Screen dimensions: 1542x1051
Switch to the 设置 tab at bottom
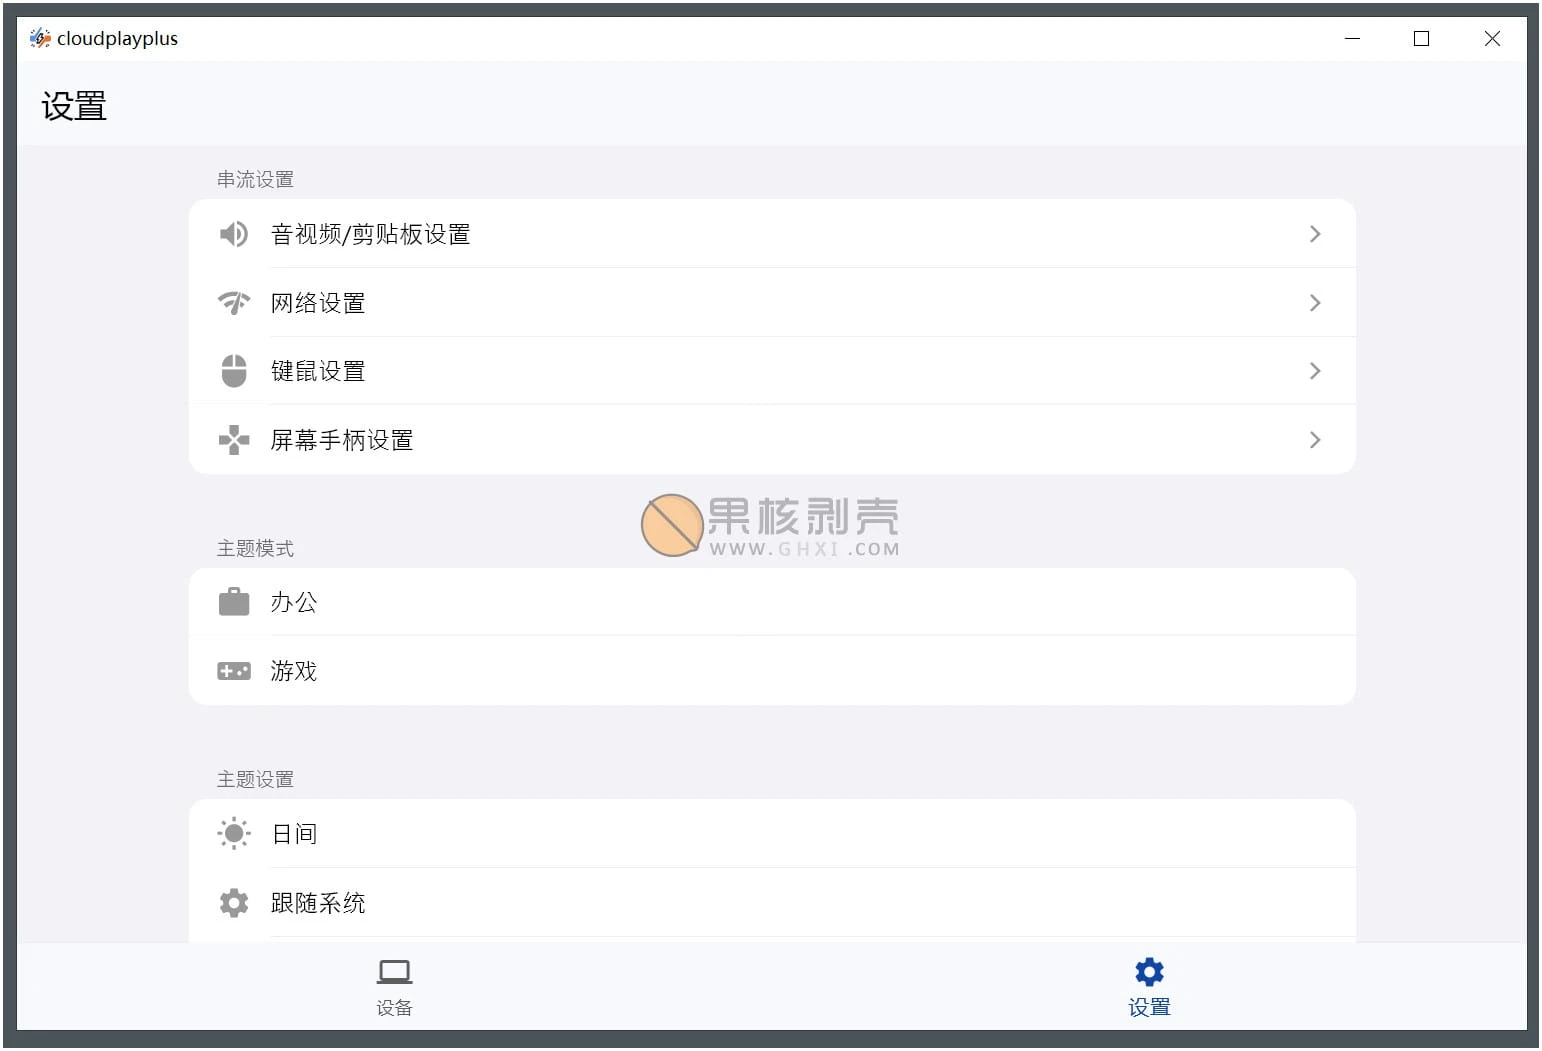[x=1148, y=985]
